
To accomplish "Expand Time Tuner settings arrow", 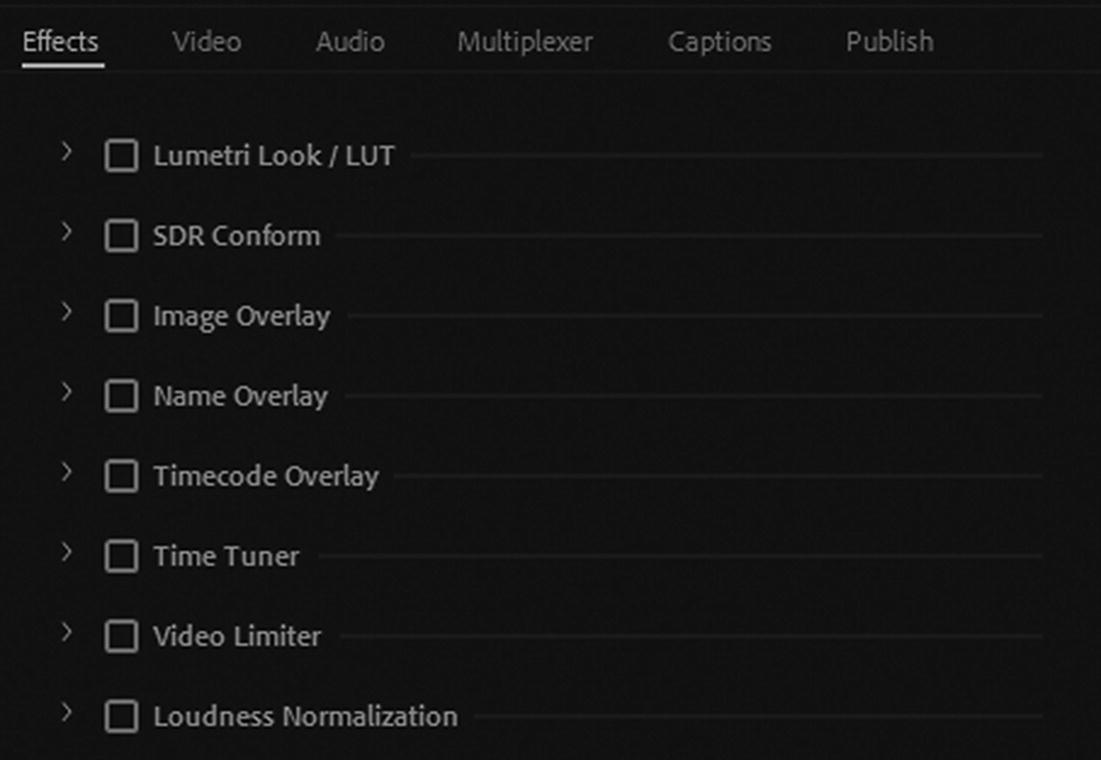I will 67,552.
